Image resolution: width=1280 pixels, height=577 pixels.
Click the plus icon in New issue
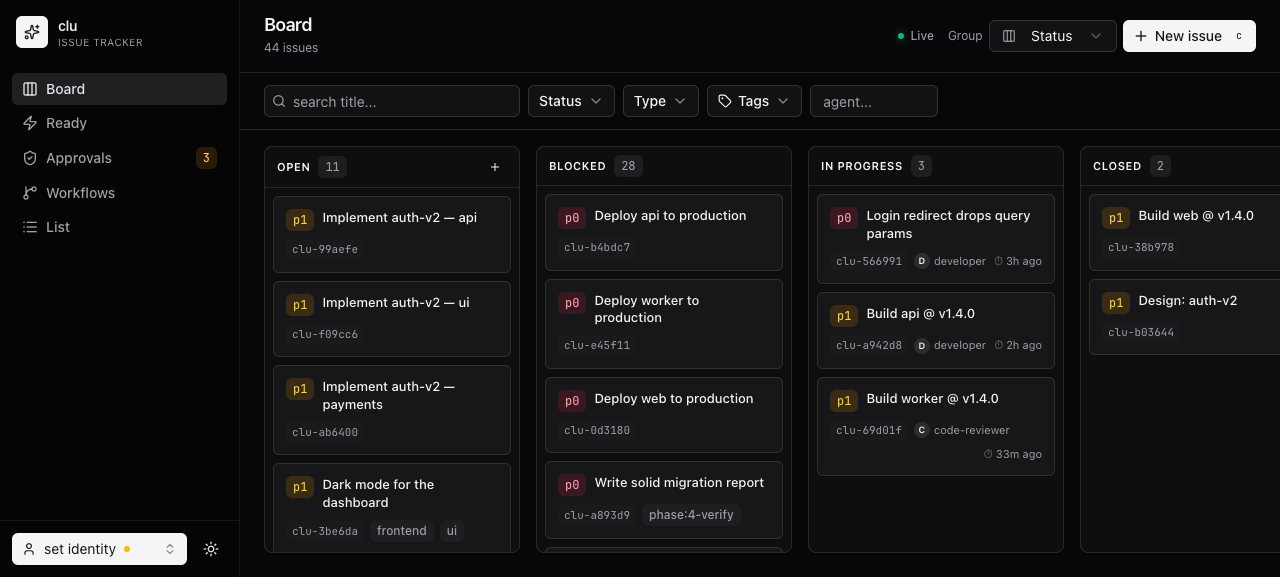coord(1141,36)
